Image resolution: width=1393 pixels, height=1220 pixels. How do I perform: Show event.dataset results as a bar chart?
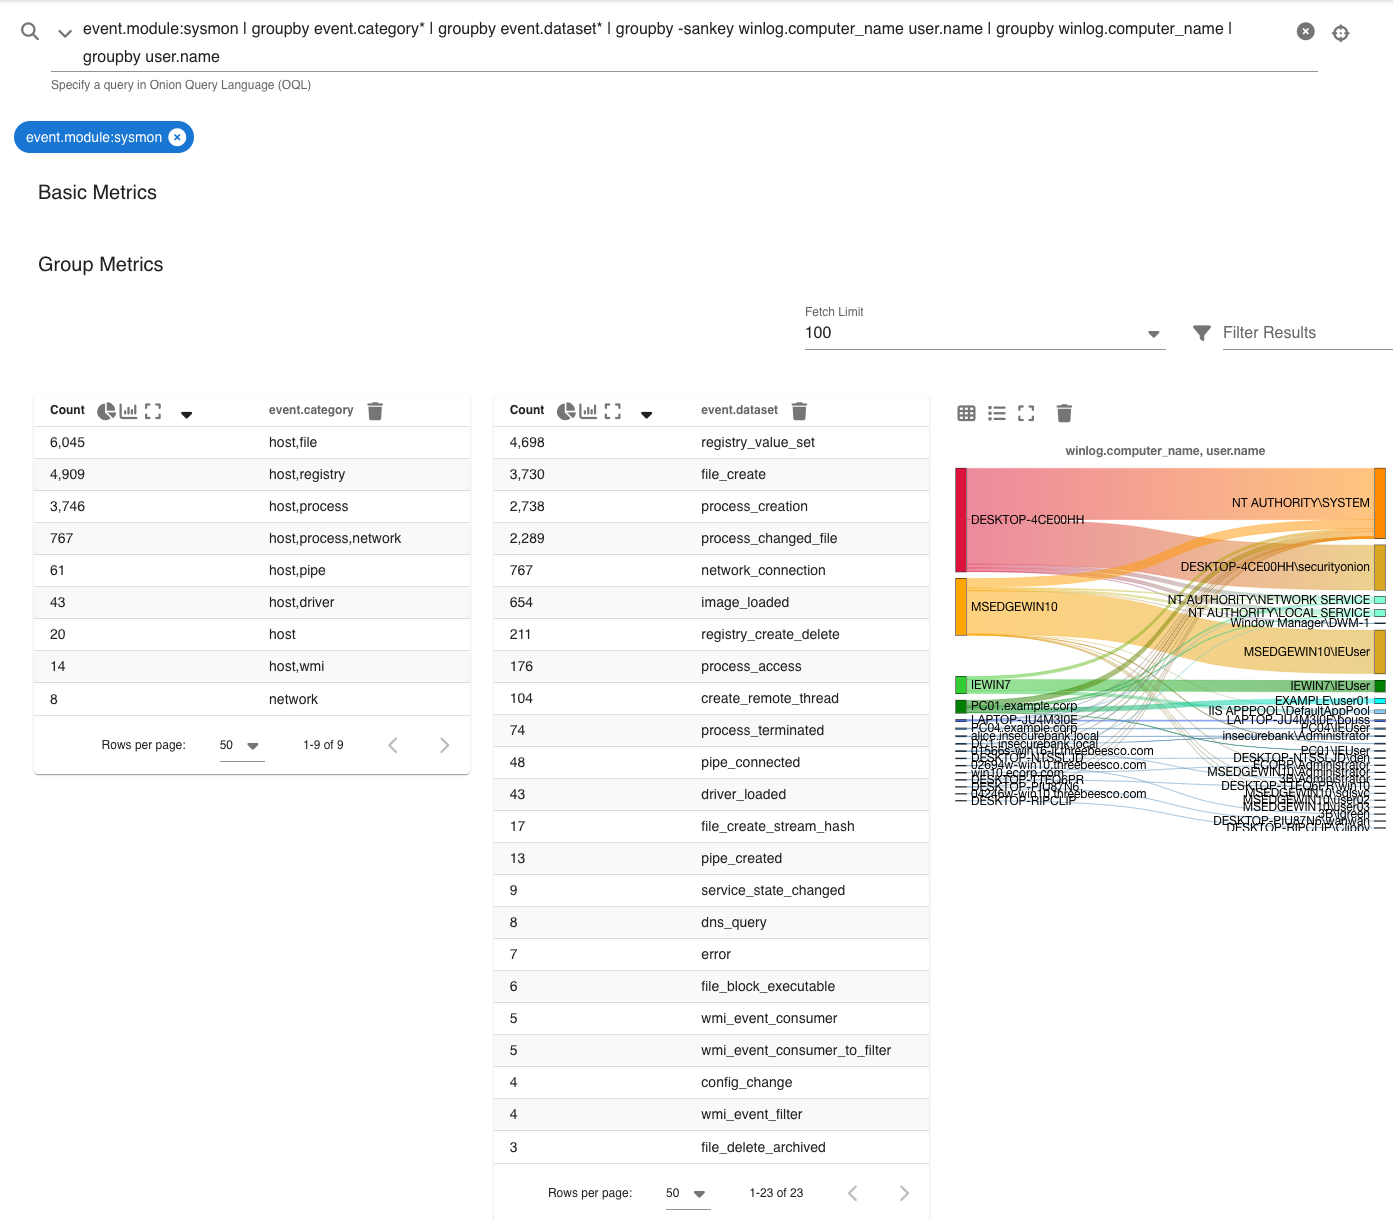(589, 410)
